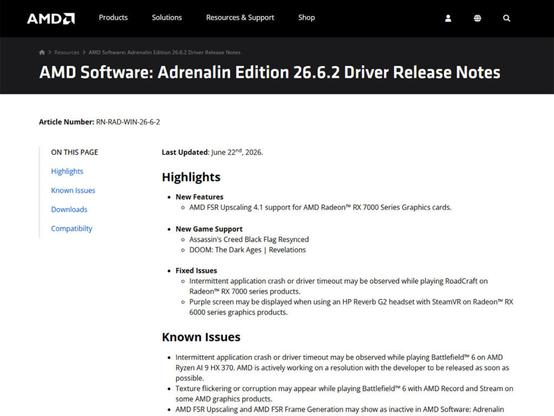Open the search magnifier icon
The image size is (554, 416).
[506, 18]
